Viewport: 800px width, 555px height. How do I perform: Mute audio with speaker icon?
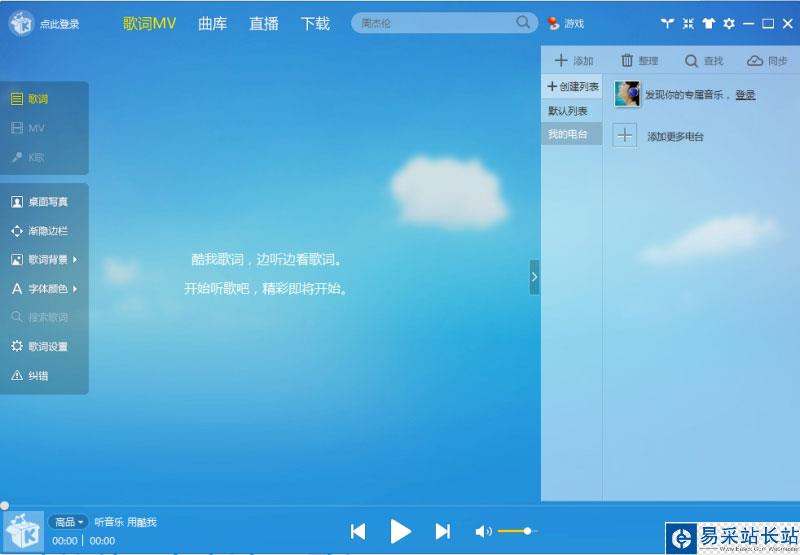[483, 532]
